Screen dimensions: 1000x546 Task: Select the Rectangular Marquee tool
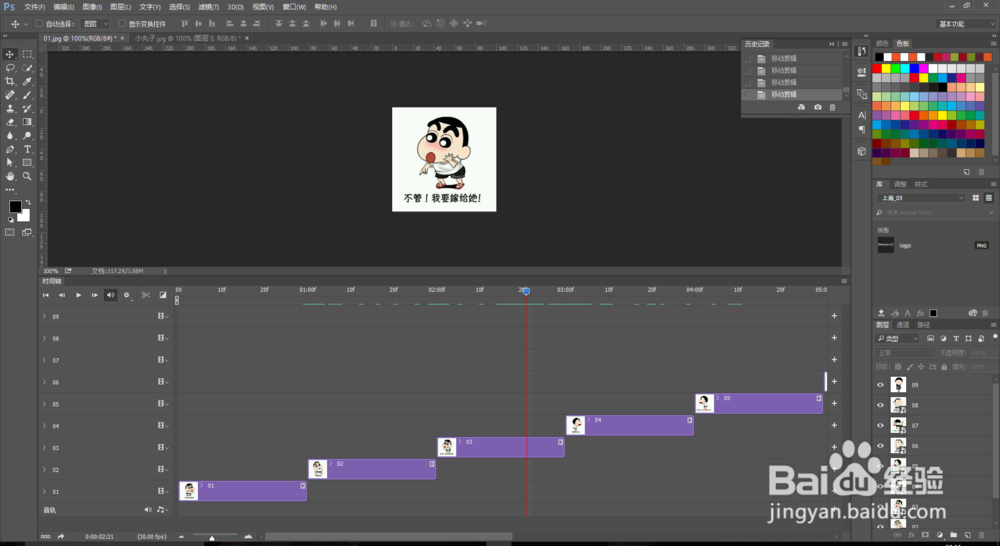click(27, 54)
